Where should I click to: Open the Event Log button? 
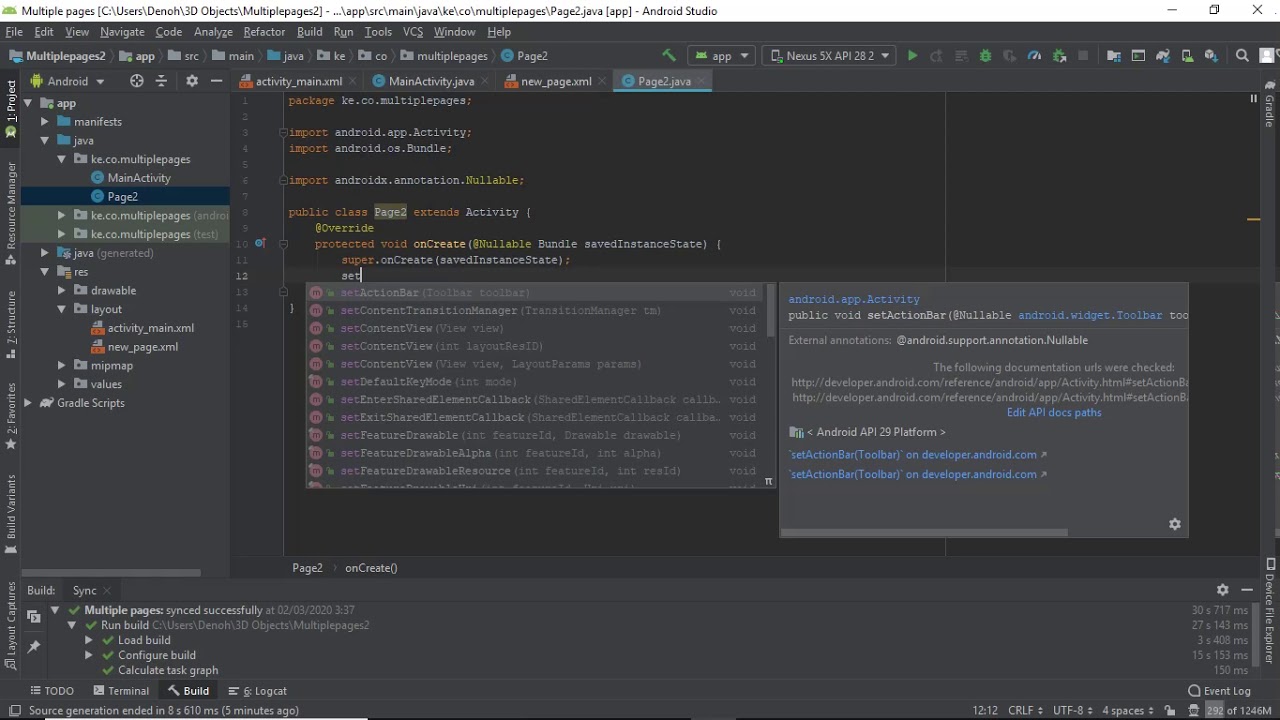1219,691
